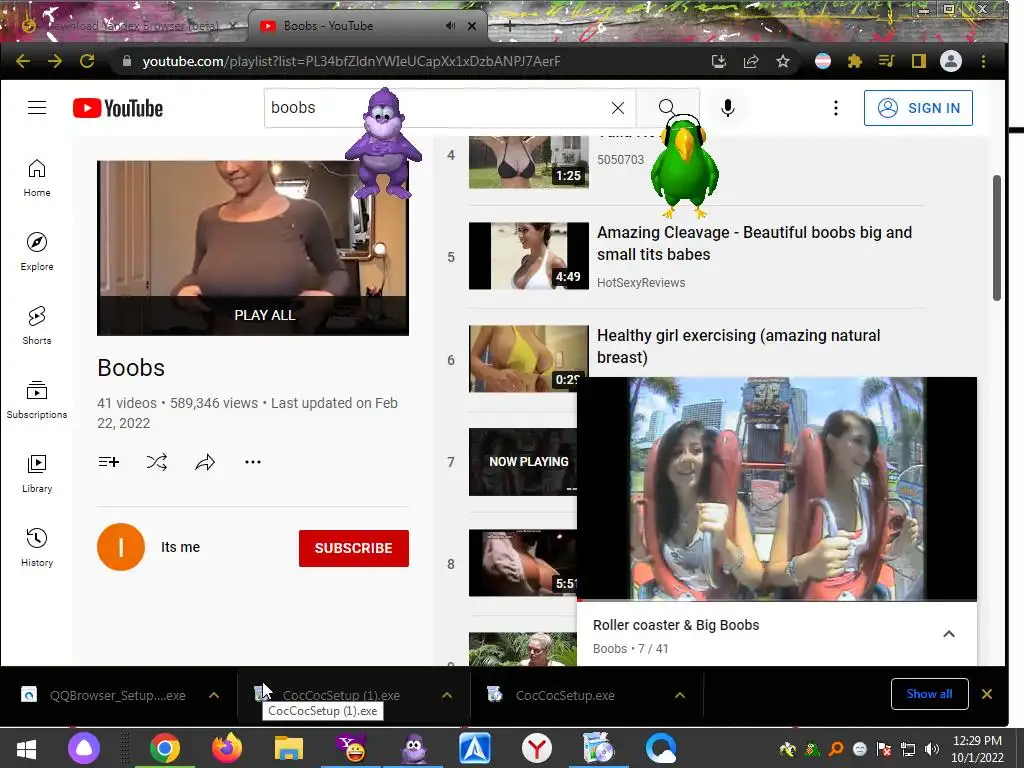
Task: Reload the YouTube page
Action: [87, 61]
